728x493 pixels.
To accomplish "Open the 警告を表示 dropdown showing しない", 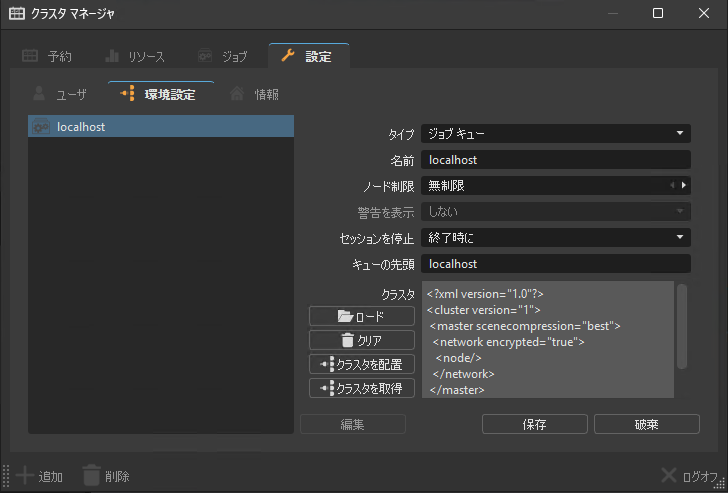I will click(556, 212).
